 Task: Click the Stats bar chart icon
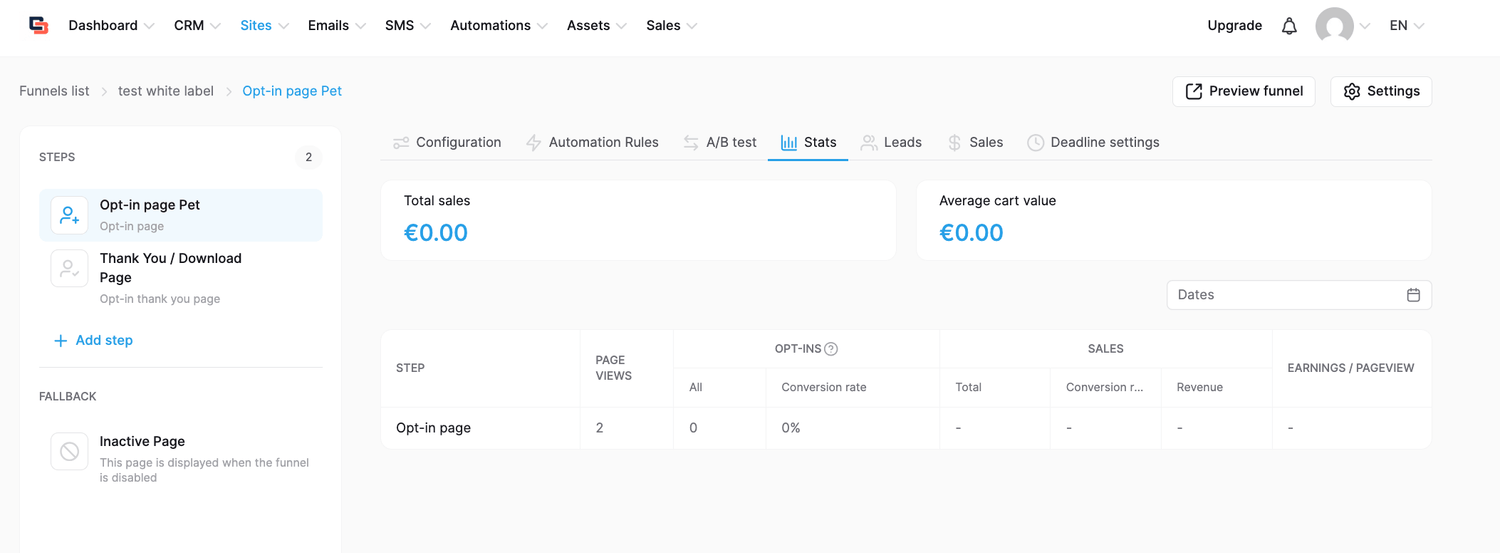[x=789, y=143]
